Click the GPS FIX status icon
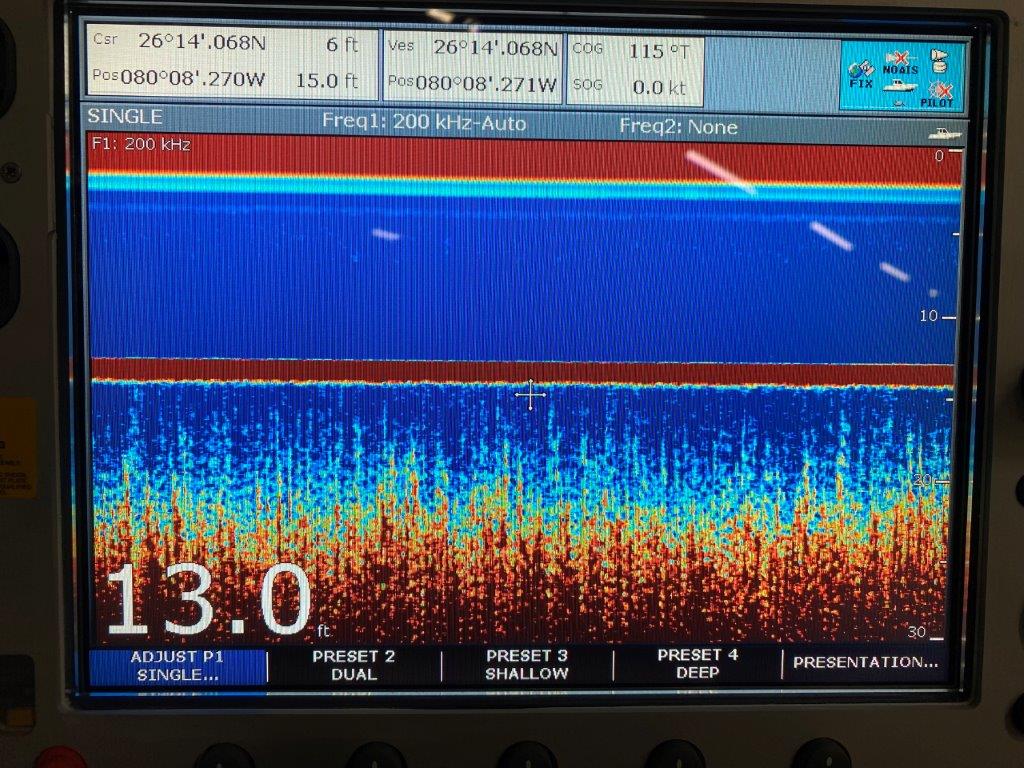 click(x=860, y=74)
